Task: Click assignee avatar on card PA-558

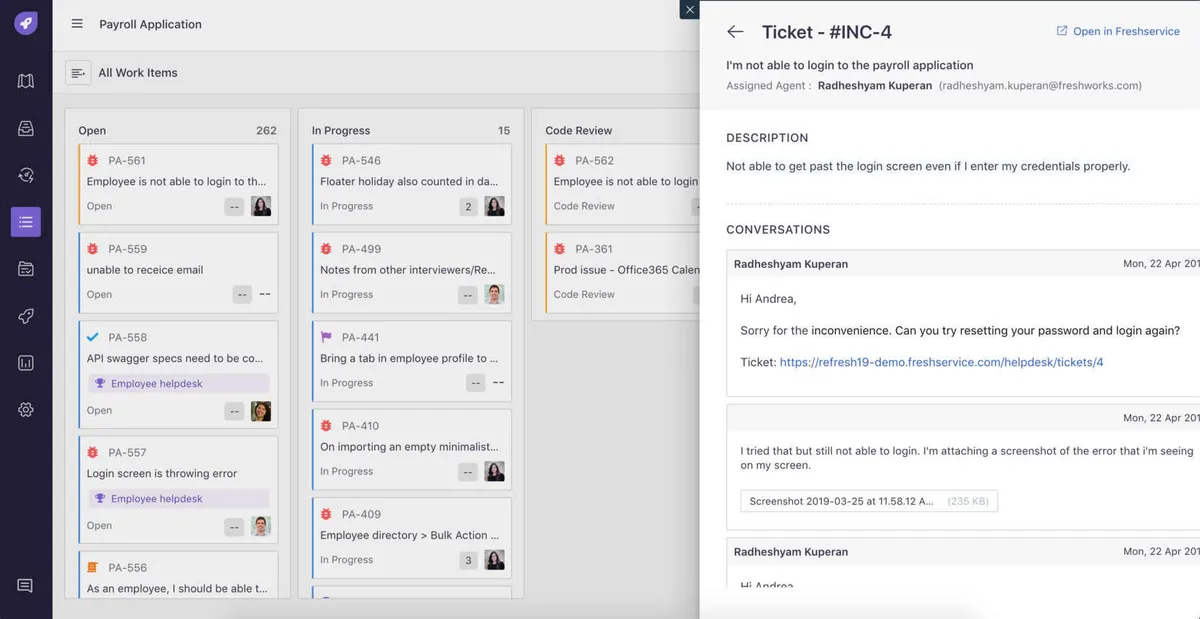Action: 261,411
